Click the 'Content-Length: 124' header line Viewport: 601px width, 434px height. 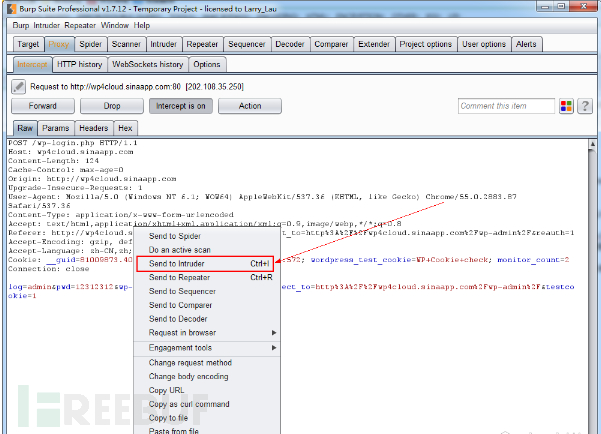coord(53,161)
